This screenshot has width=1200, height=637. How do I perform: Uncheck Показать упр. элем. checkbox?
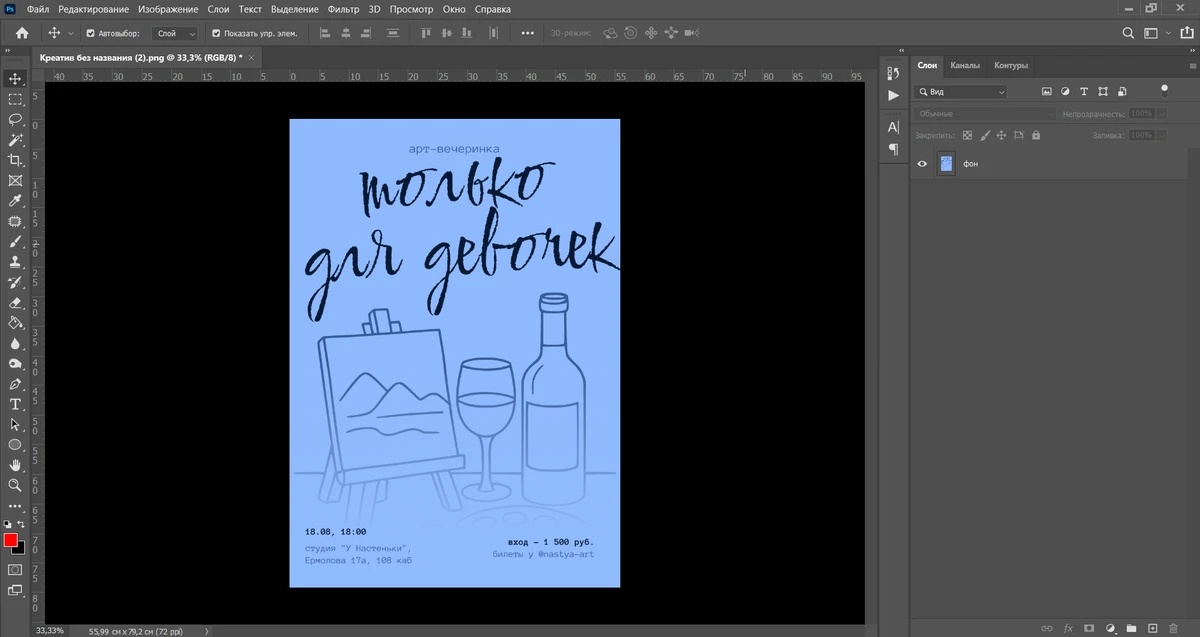tap(216, 33)
